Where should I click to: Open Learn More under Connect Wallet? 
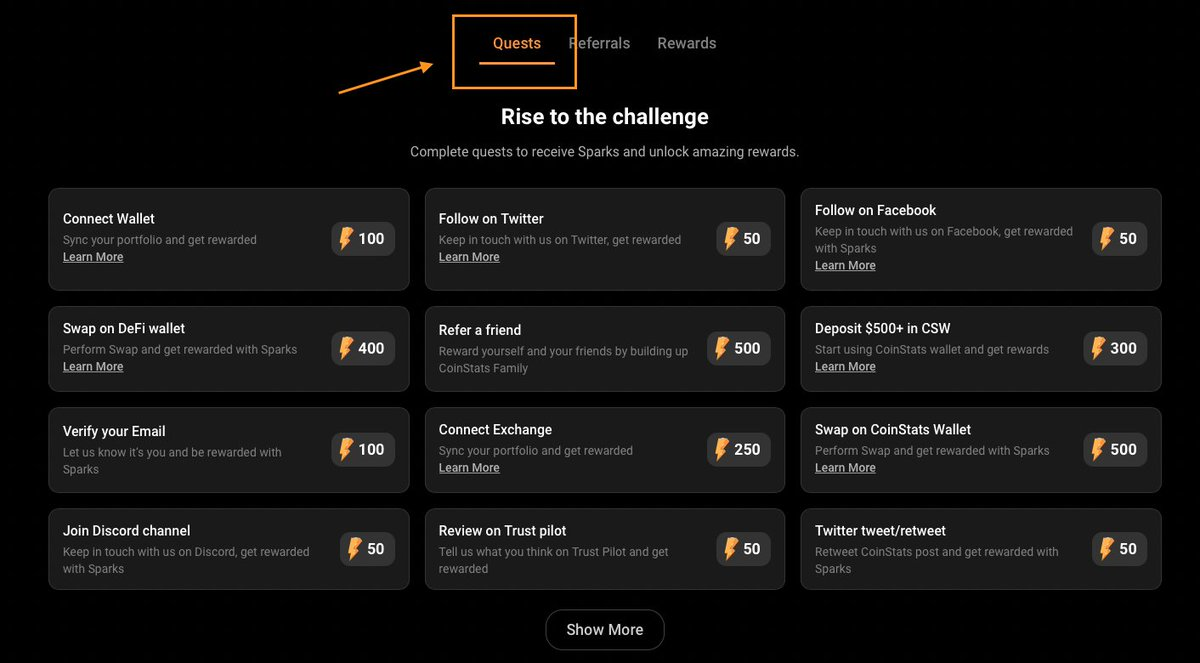coord(93,257)
